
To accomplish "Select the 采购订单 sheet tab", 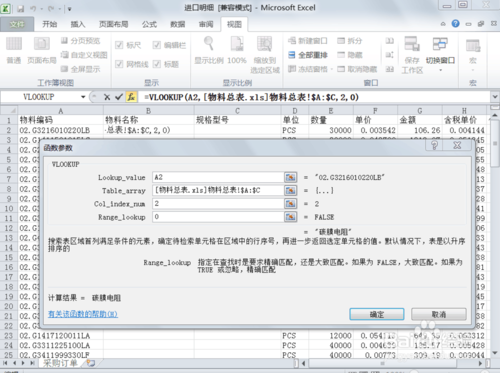I will [60, 363].
